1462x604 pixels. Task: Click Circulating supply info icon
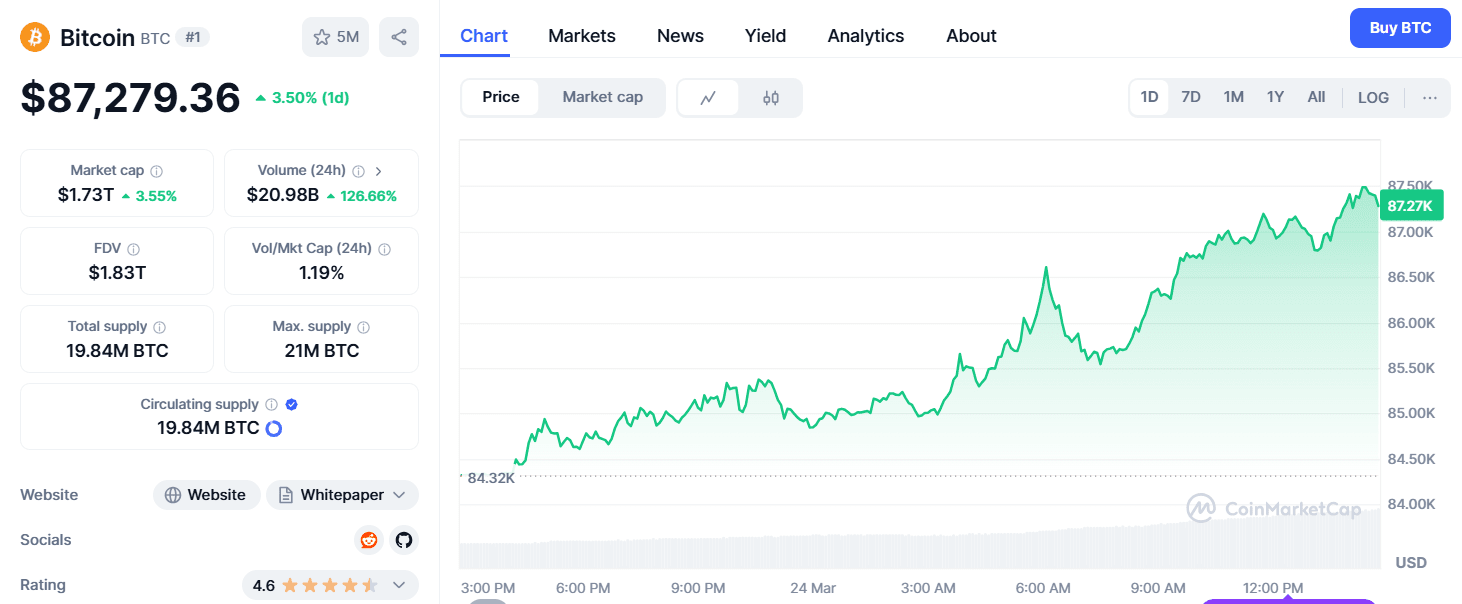pyautogui.click(x=270, y=405)
